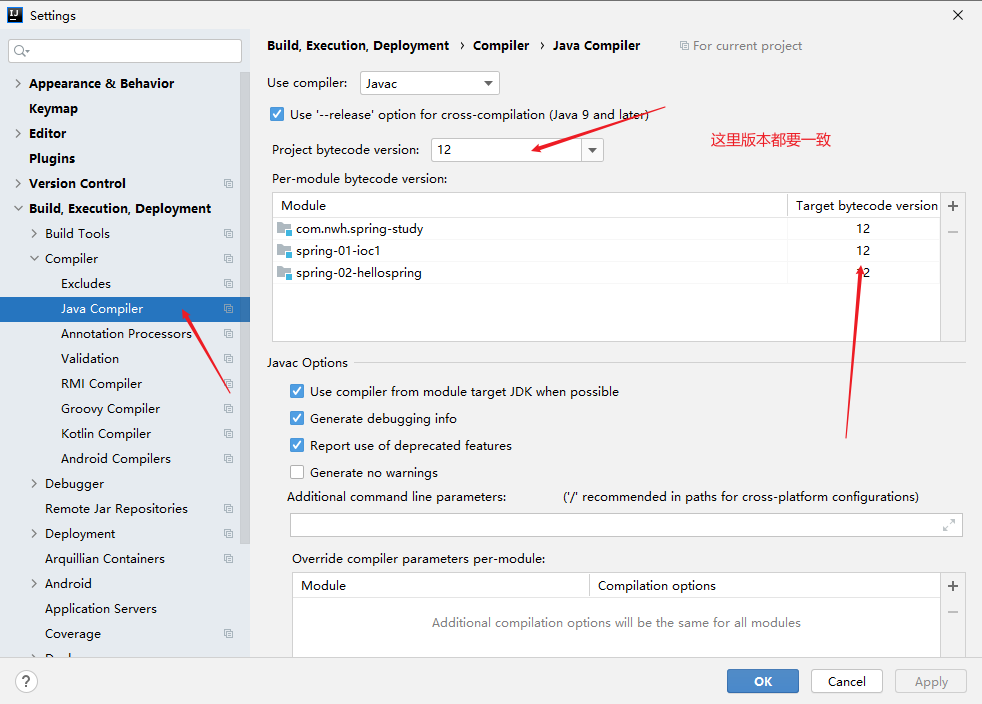Viewport: 982px width, 704px height.
Task: Click Build, Execution, Deployment breadcrumb
Action: coord(358,46)
